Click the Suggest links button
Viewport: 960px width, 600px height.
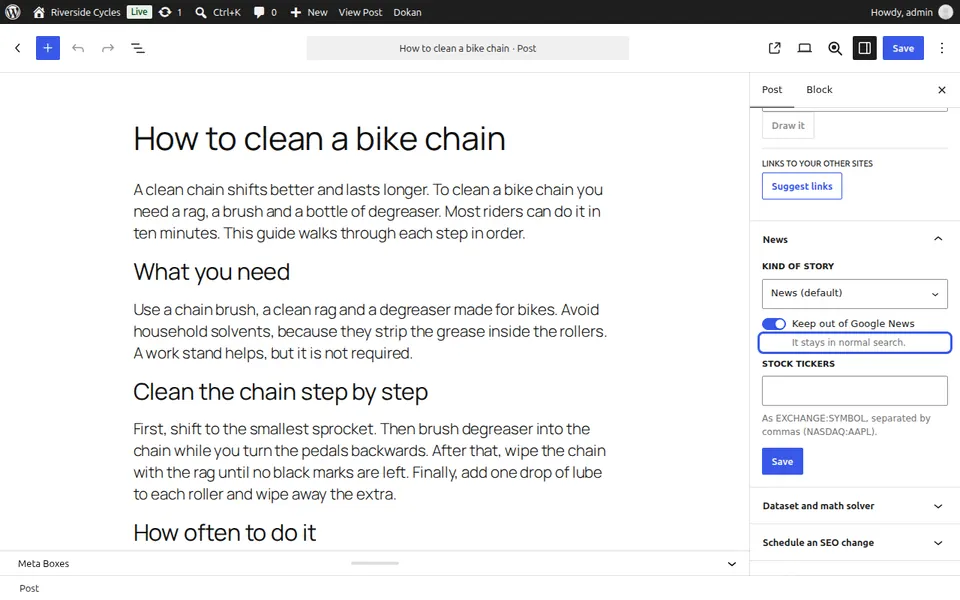point(802,186)
